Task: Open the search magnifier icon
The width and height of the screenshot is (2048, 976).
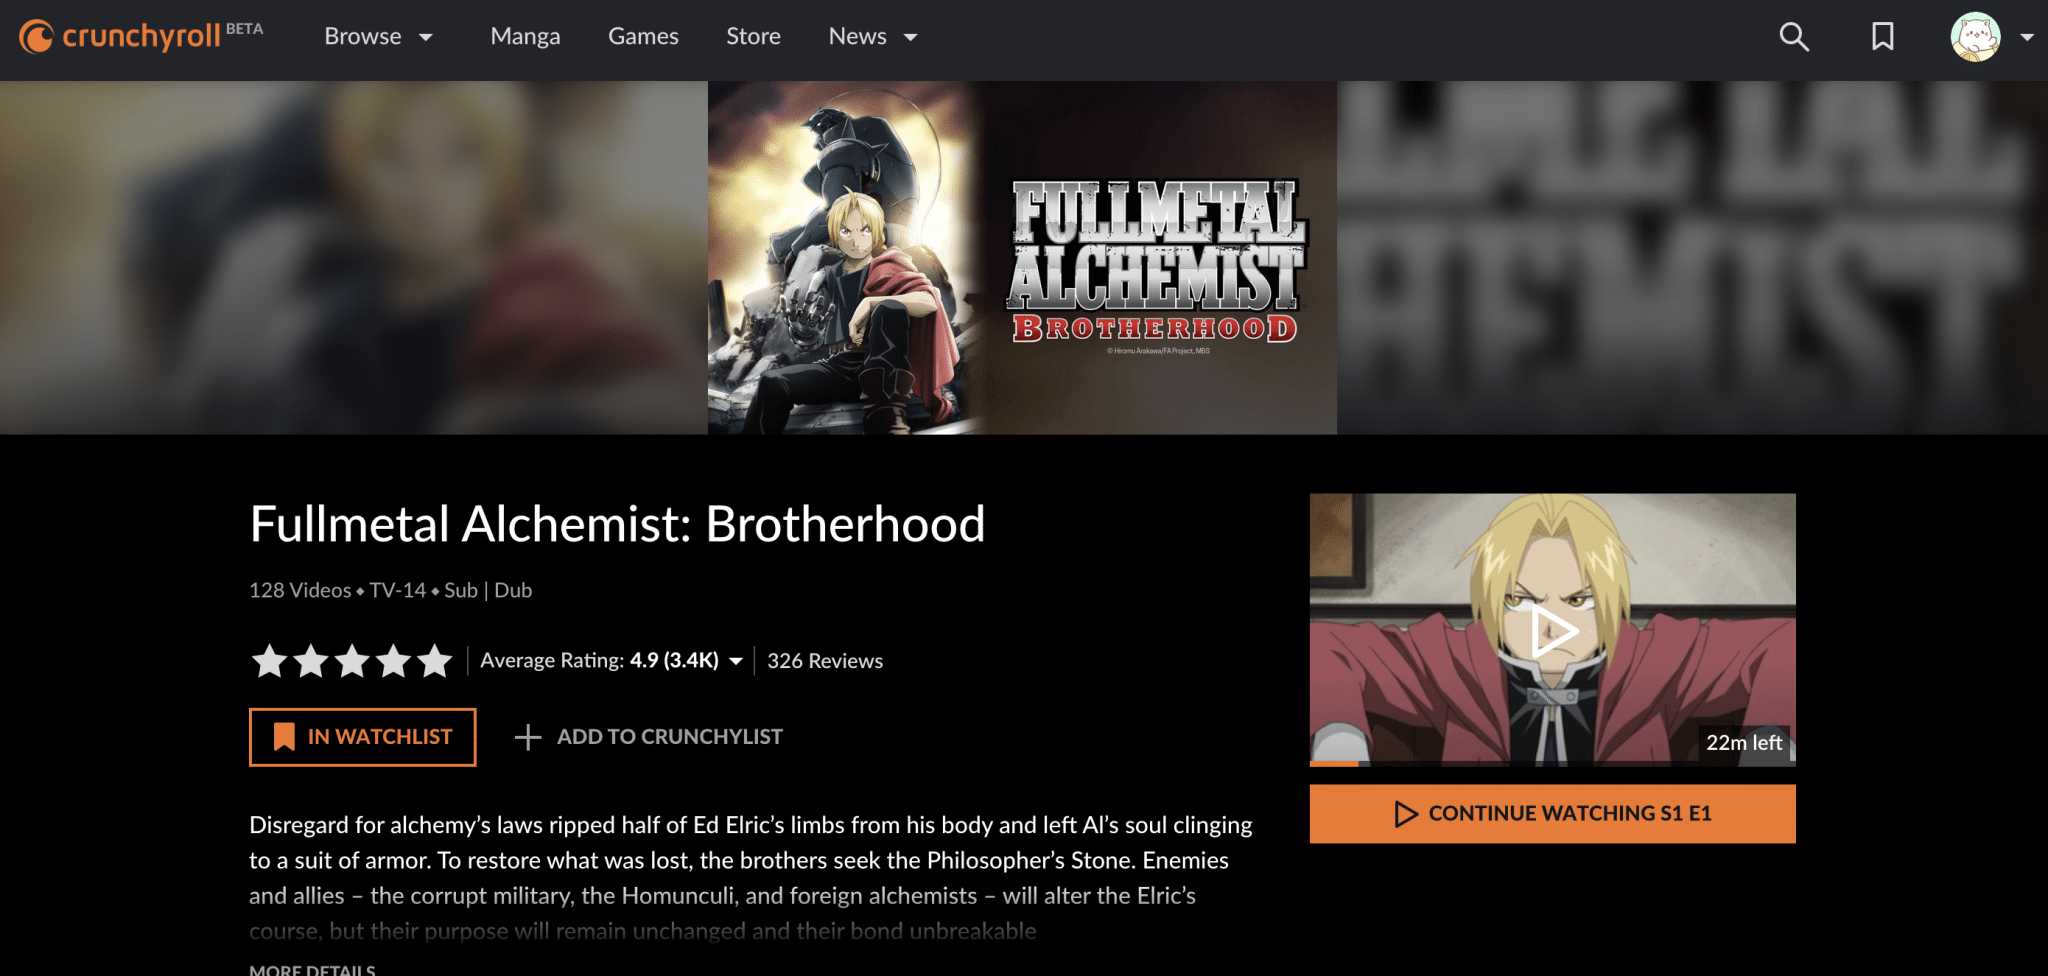Action: point(1794,37)
